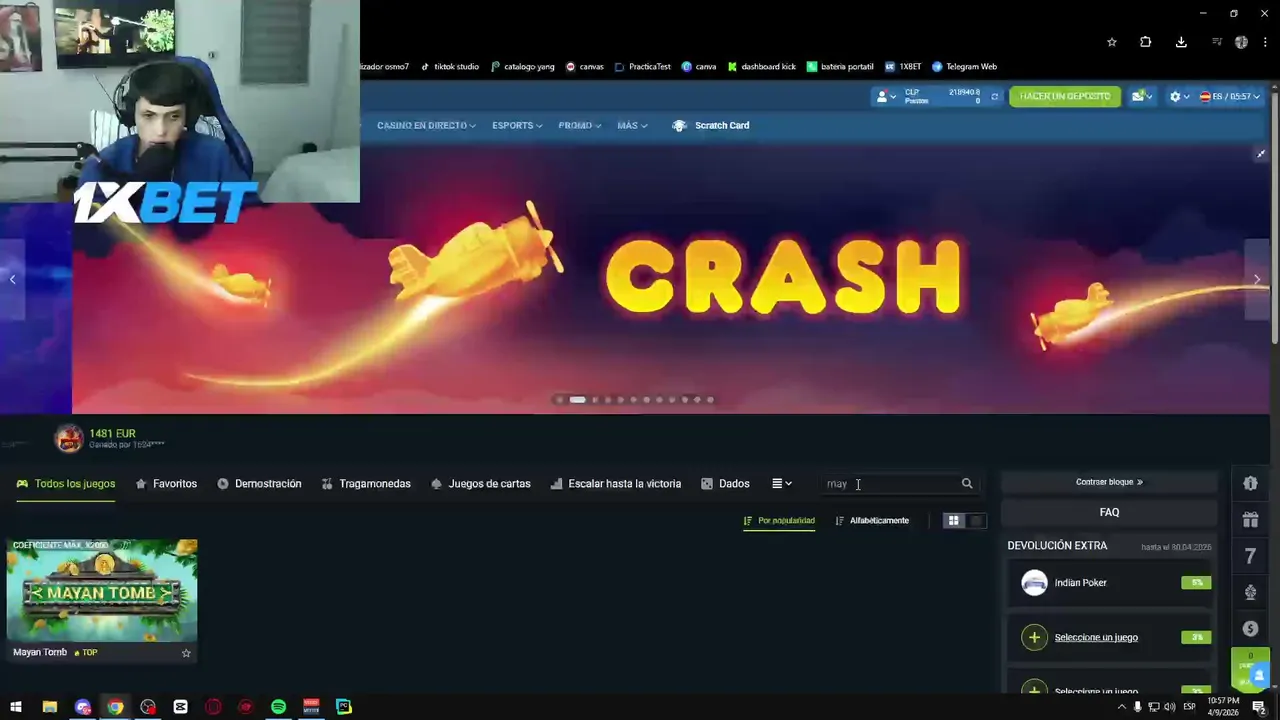The width and height of the screenshot is (1280, 720).
Task: Open PyCharm from the taskbar
Action: tap(344, 707)
